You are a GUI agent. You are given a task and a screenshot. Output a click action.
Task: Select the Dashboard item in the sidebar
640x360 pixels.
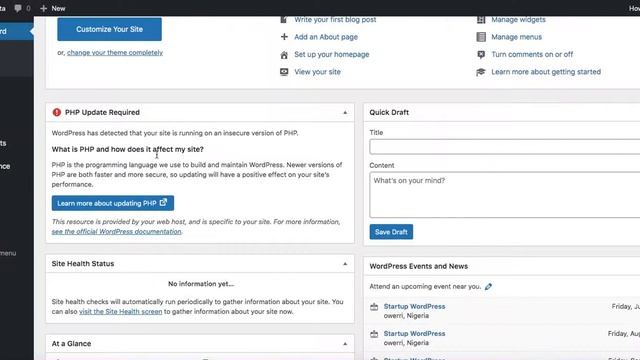16,31
